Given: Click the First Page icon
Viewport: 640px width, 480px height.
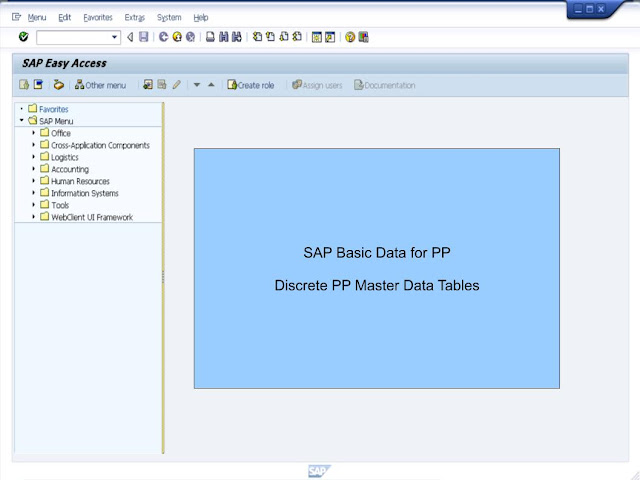Looking at the screenshot, I should (x=257, y=37).
